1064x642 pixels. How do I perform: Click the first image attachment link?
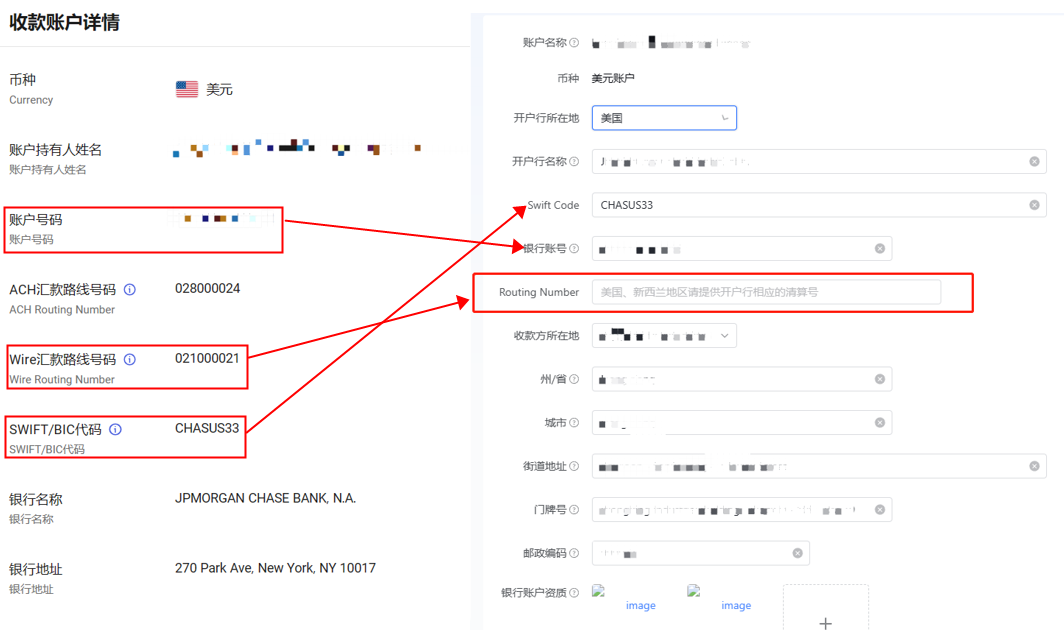640,605
